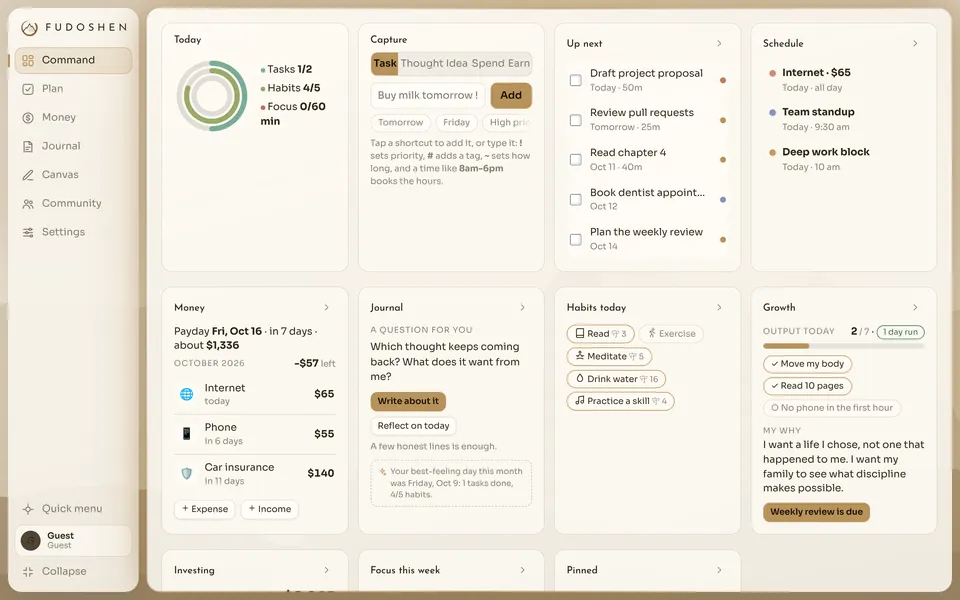Viewport: 960px width, 600px height.
Task: Apply the Friday shortcut chip
Action: click(456, 122)
